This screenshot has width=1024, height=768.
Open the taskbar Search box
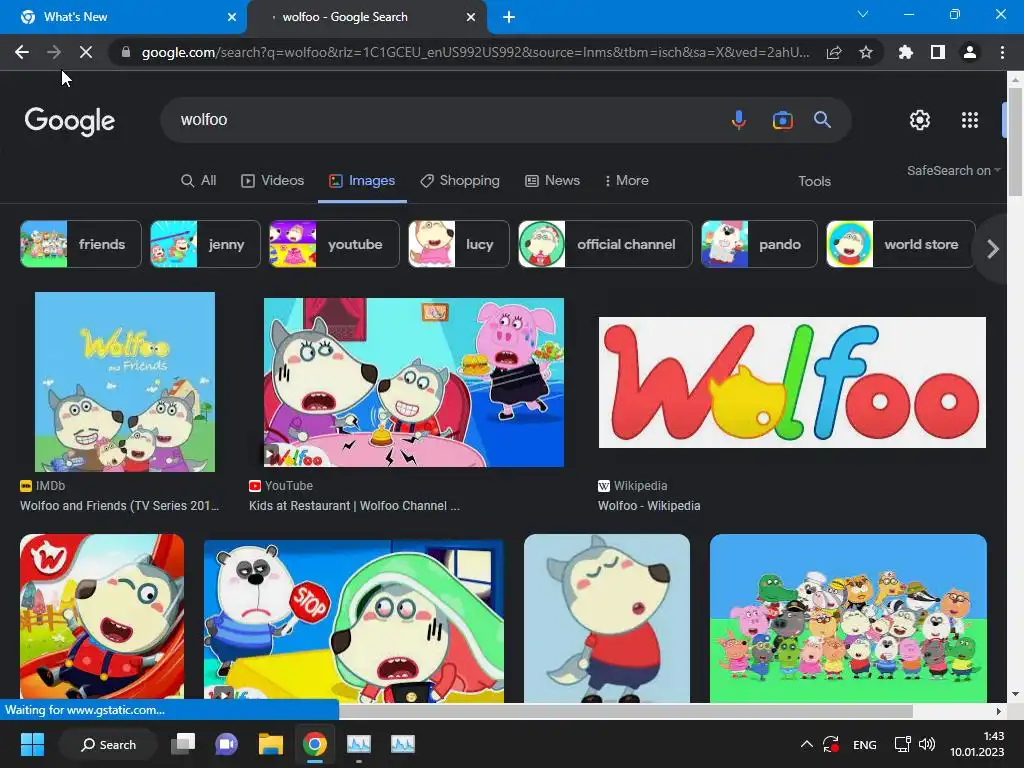(x=108, y=744)
